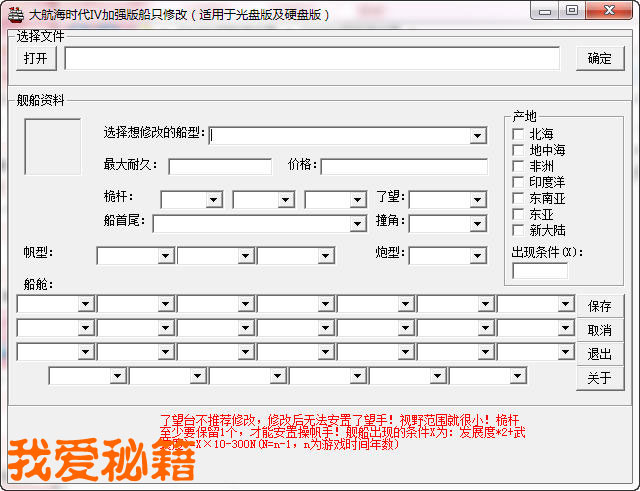Screen dimensions: 640x491
Task: Enable the 北海 origin checkbox
Action: pos(518,134)
